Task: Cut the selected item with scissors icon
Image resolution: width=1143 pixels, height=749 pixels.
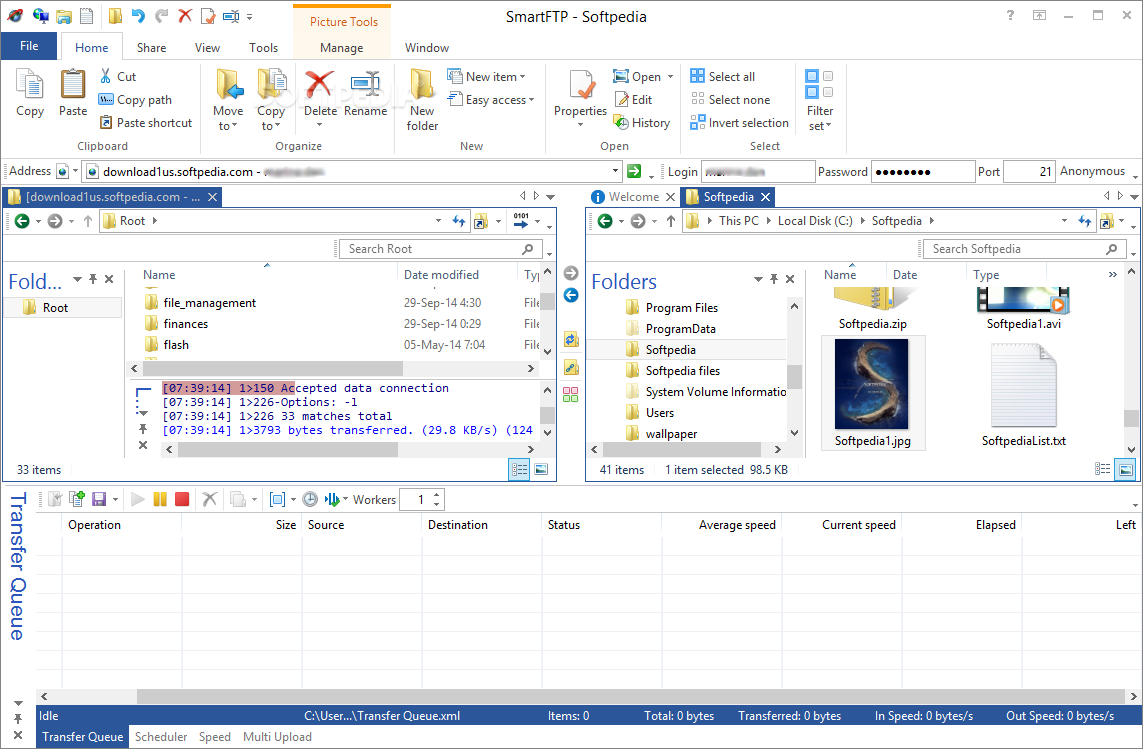Action: point(117,77)
